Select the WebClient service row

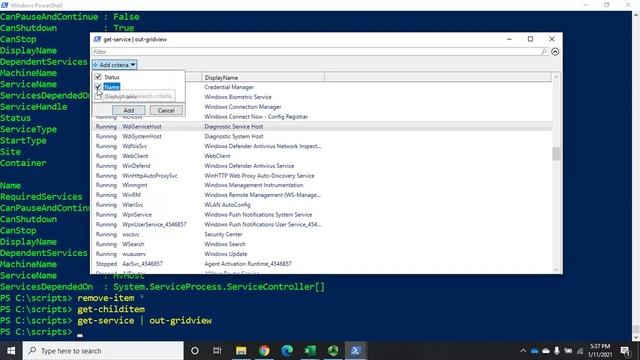tap(322, 156)
